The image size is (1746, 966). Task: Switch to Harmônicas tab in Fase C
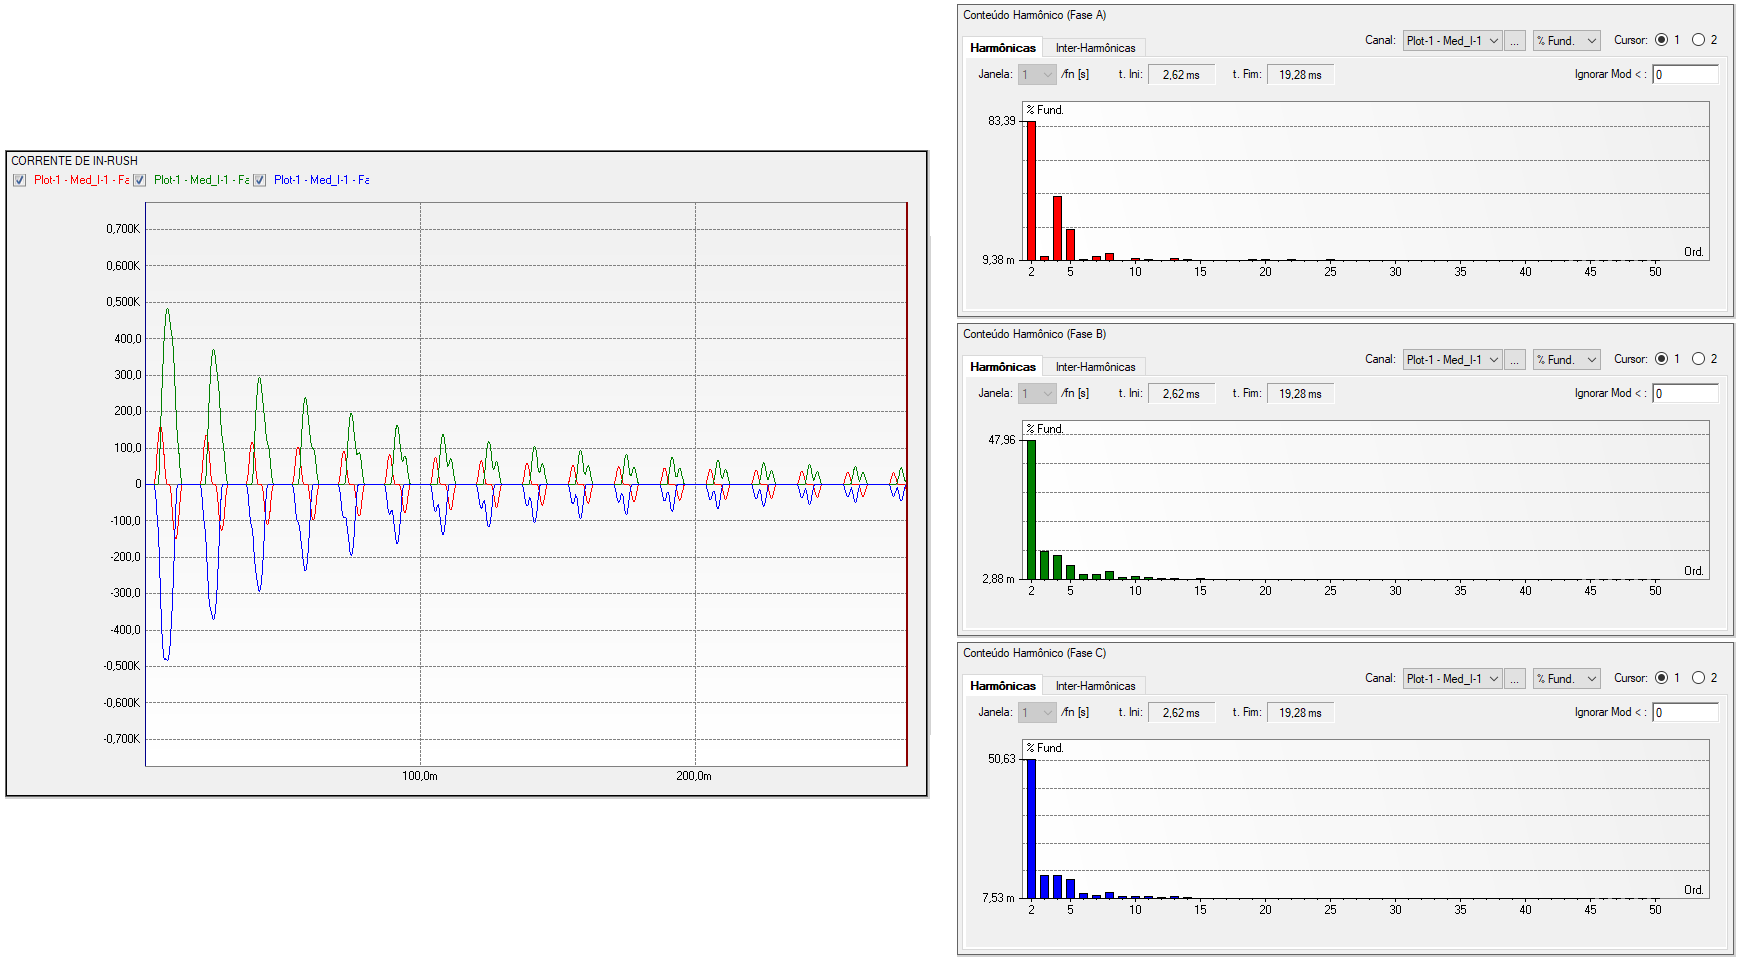1003,686
